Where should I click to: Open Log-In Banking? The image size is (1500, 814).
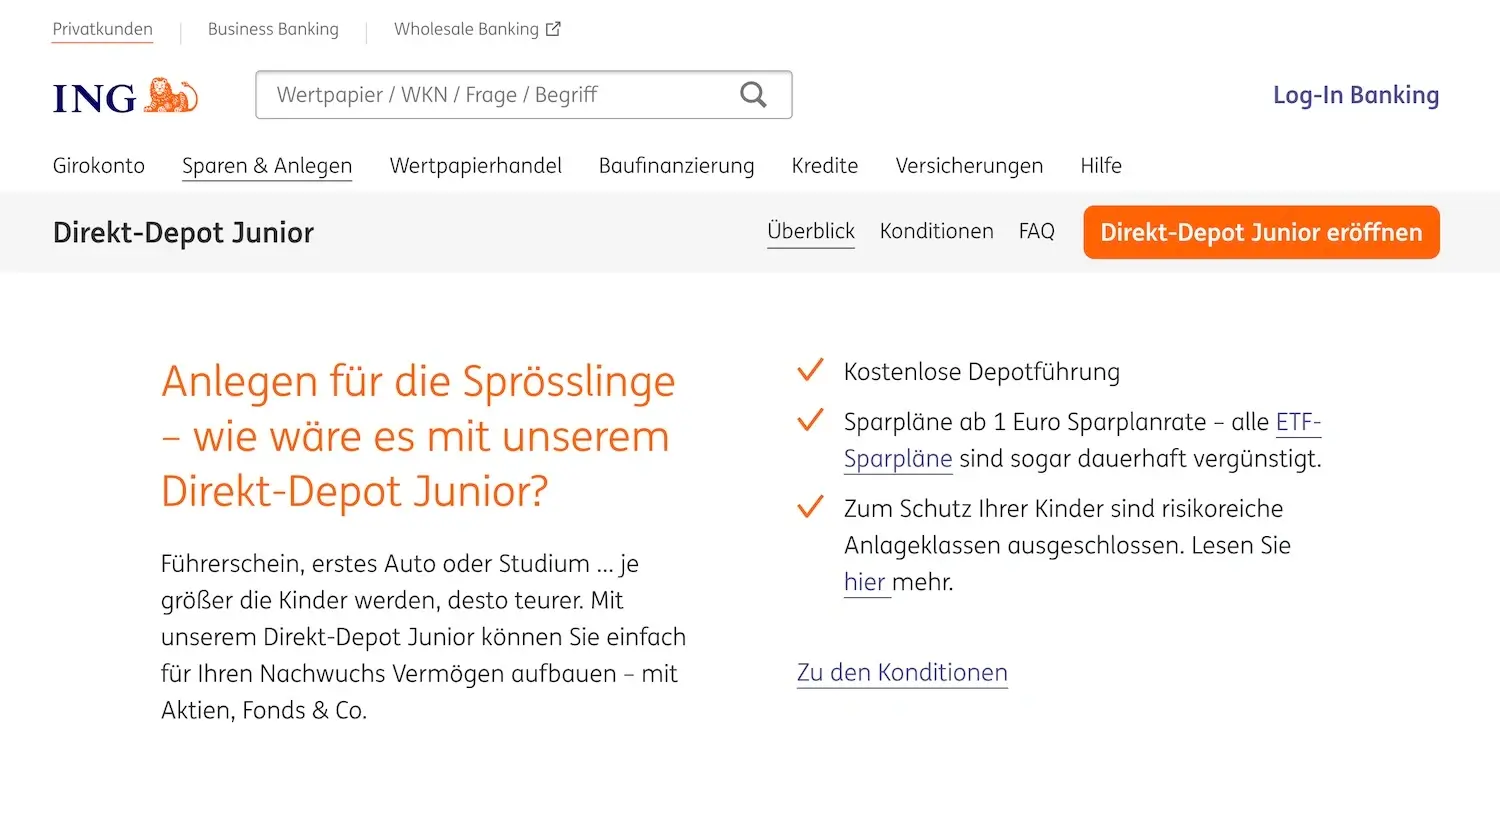(x=1356, y=95)
